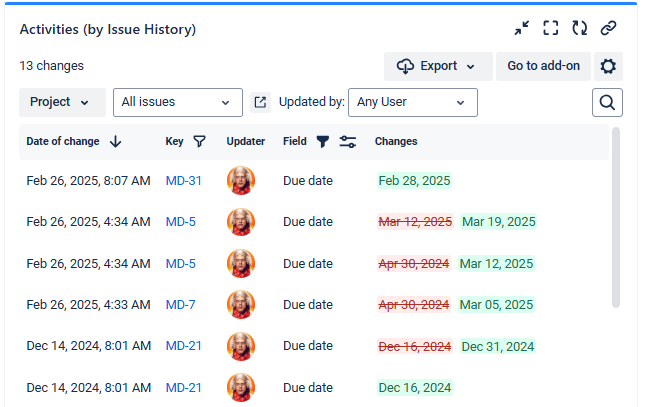Click updater avatar in Dec 31, 2024 row
This screenshot has width=645, height=407.
click(x=241, y=346)
